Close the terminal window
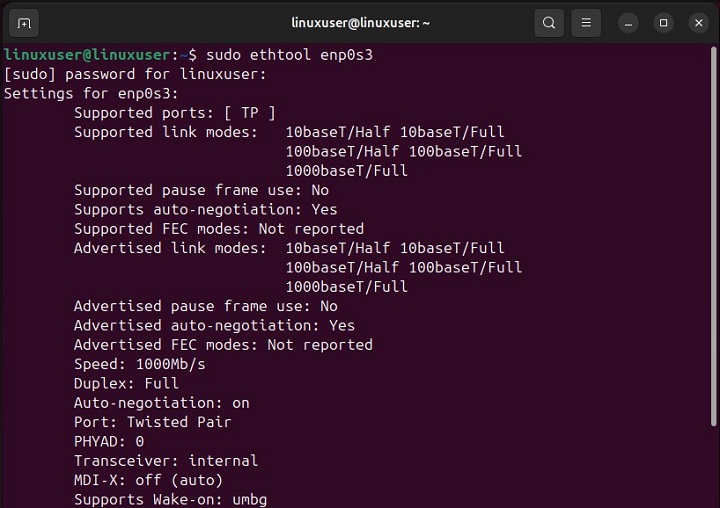Screen dimensions: 720x508 click(697, 22)
